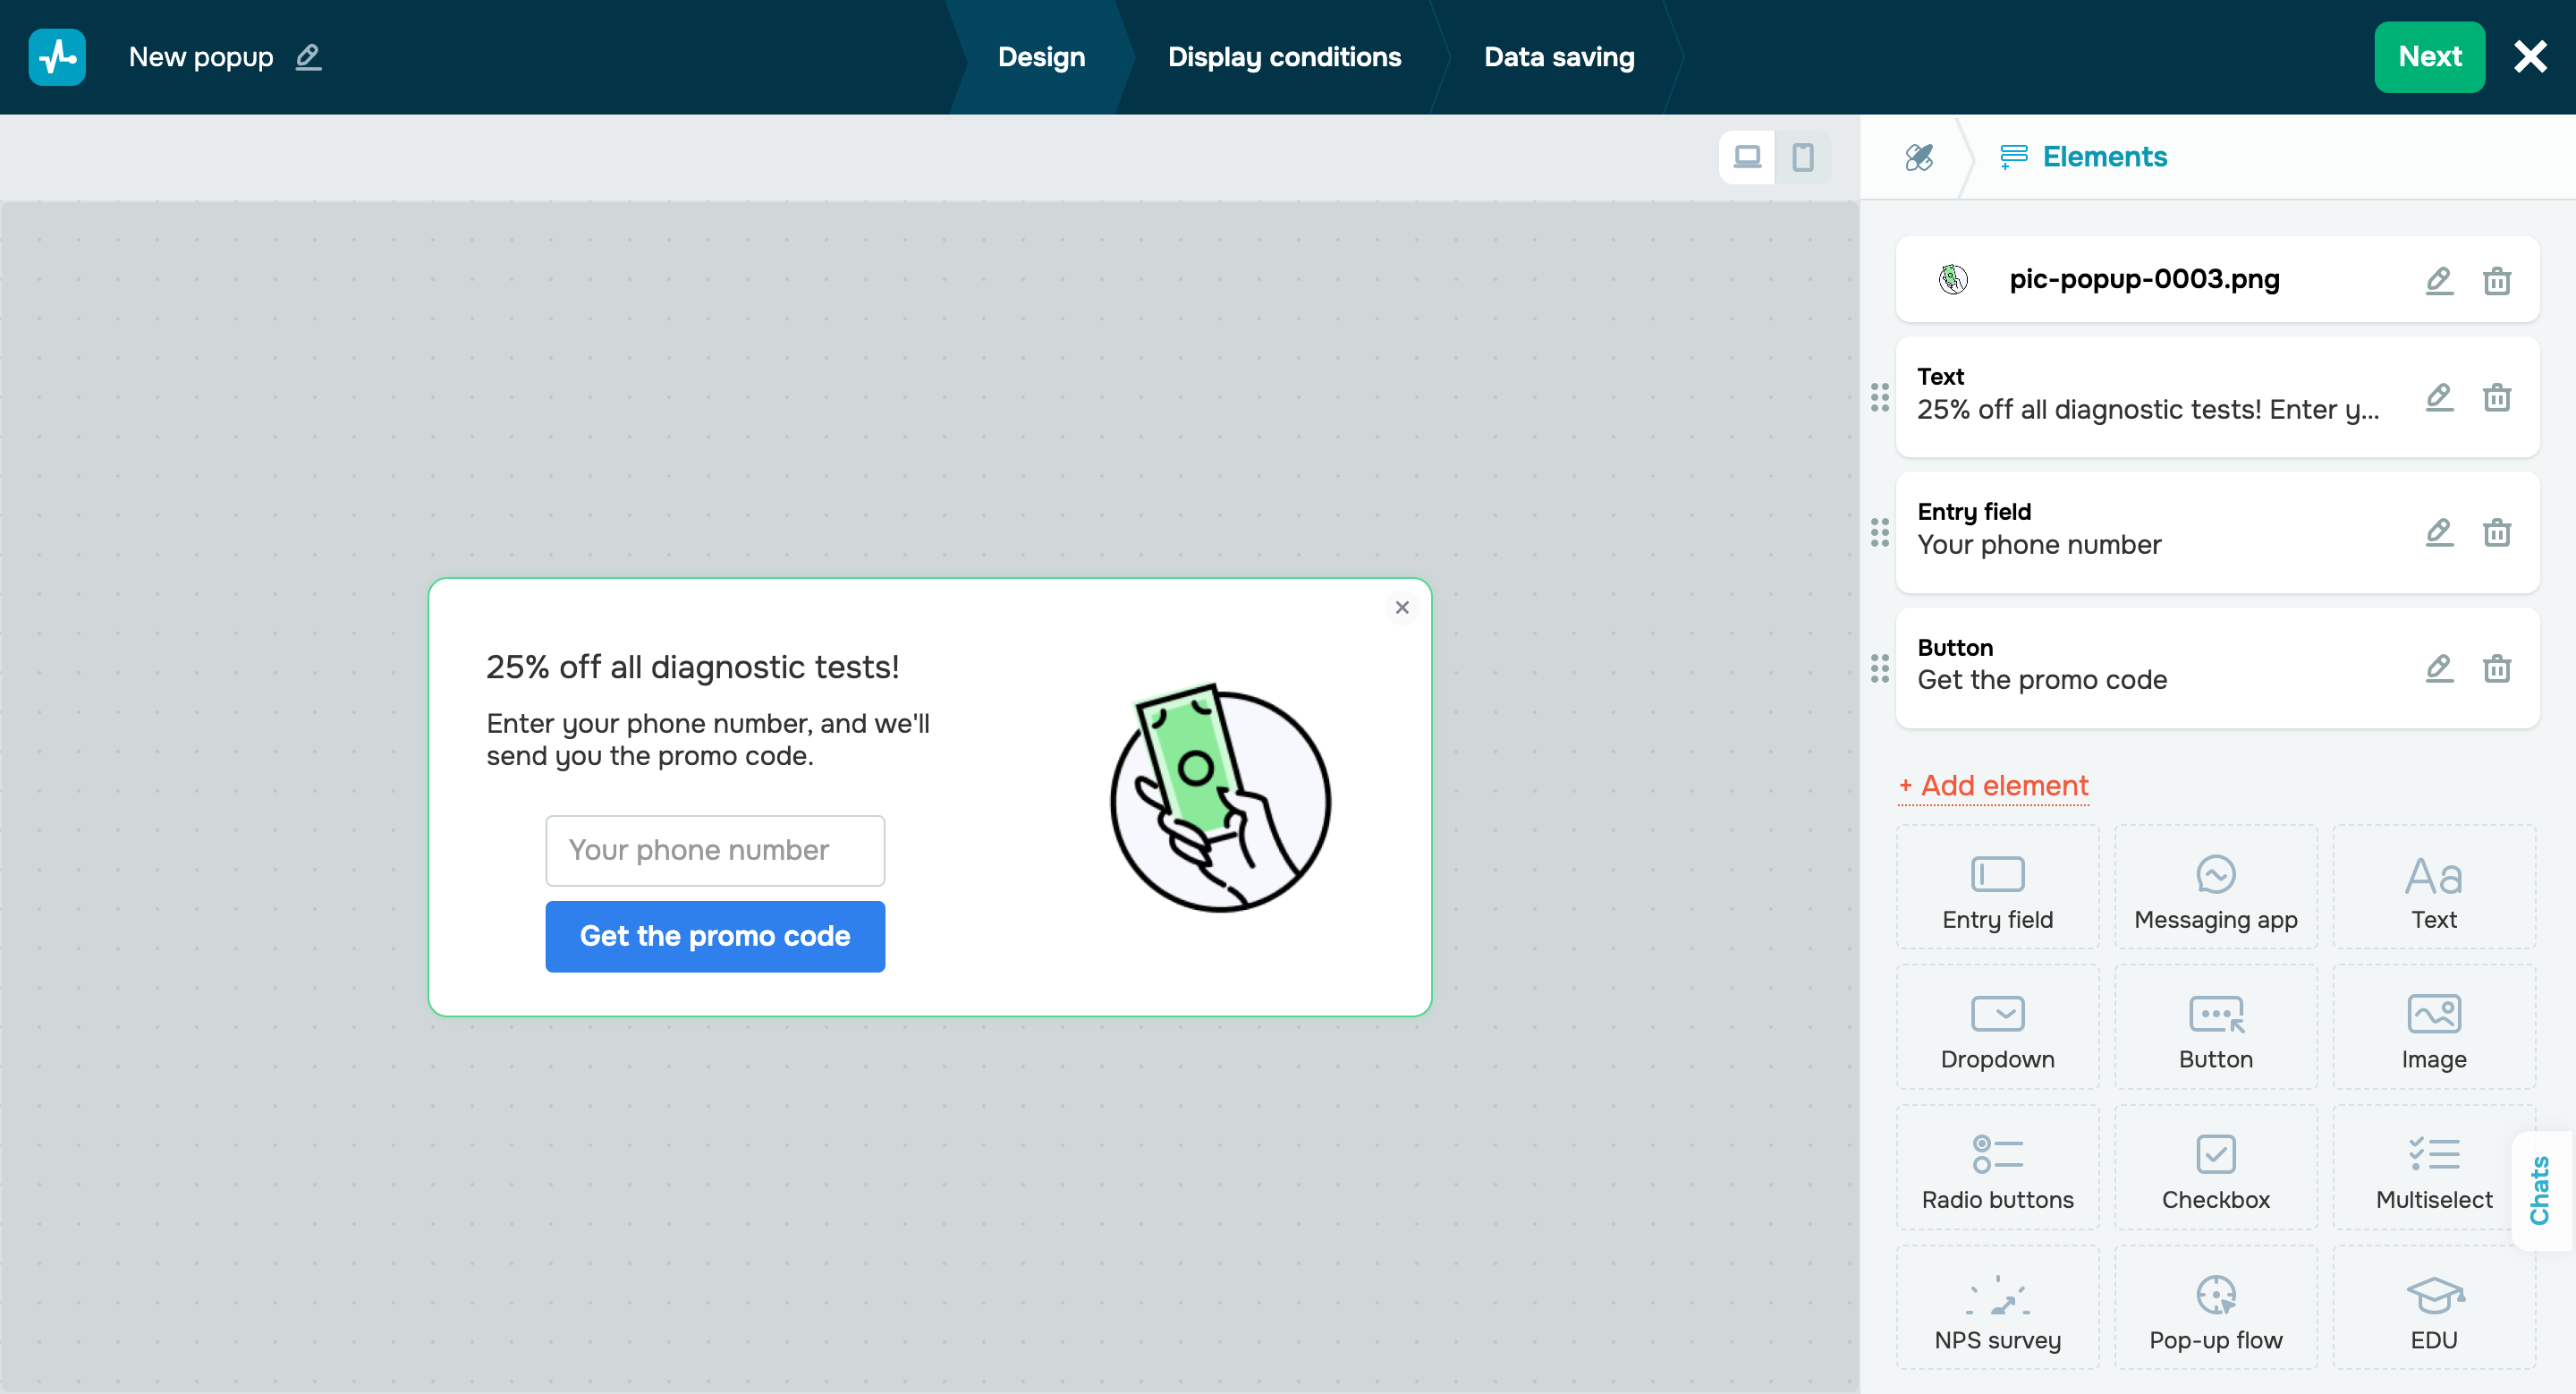Click the Your phone number input field

714,850
